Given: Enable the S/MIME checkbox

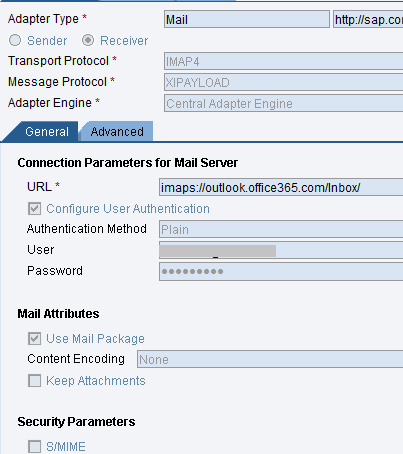Looking at the screenshot, I should coord(35,447).
